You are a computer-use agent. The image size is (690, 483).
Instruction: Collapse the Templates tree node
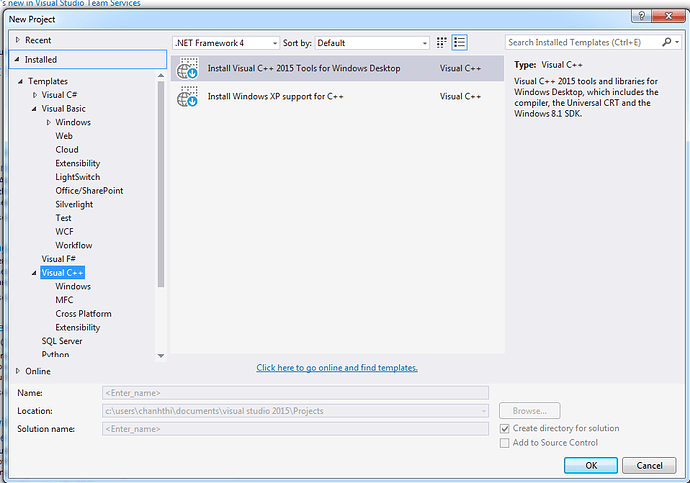(x=20, y=81)
